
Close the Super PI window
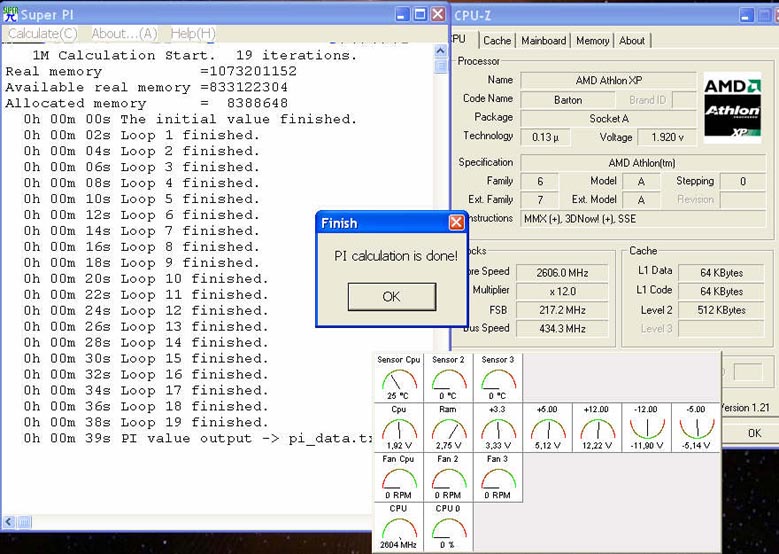[438, 14]
